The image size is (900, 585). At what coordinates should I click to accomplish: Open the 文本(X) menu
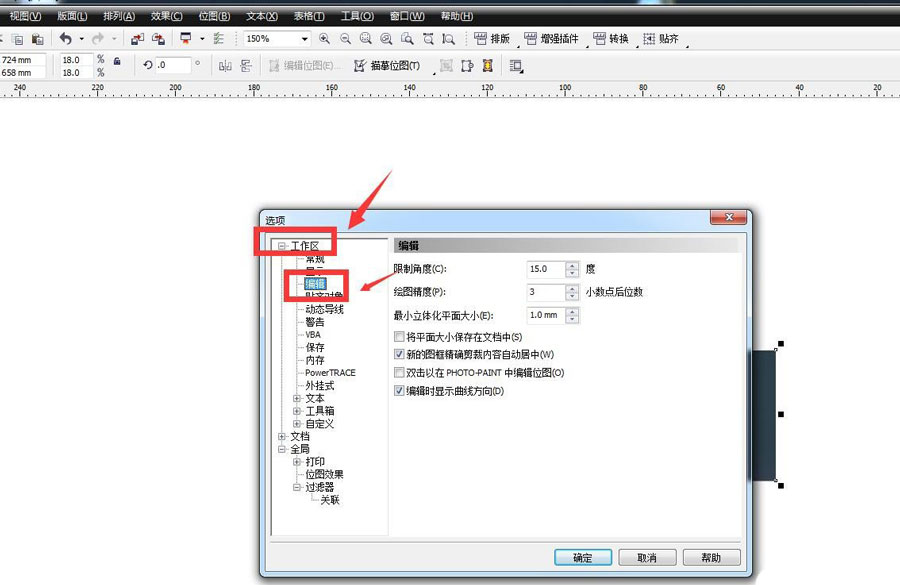[261, 14]
